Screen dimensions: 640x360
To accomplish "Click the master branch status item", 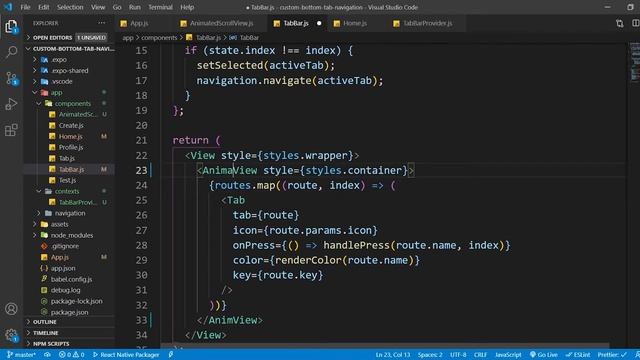I will [21, 355].
